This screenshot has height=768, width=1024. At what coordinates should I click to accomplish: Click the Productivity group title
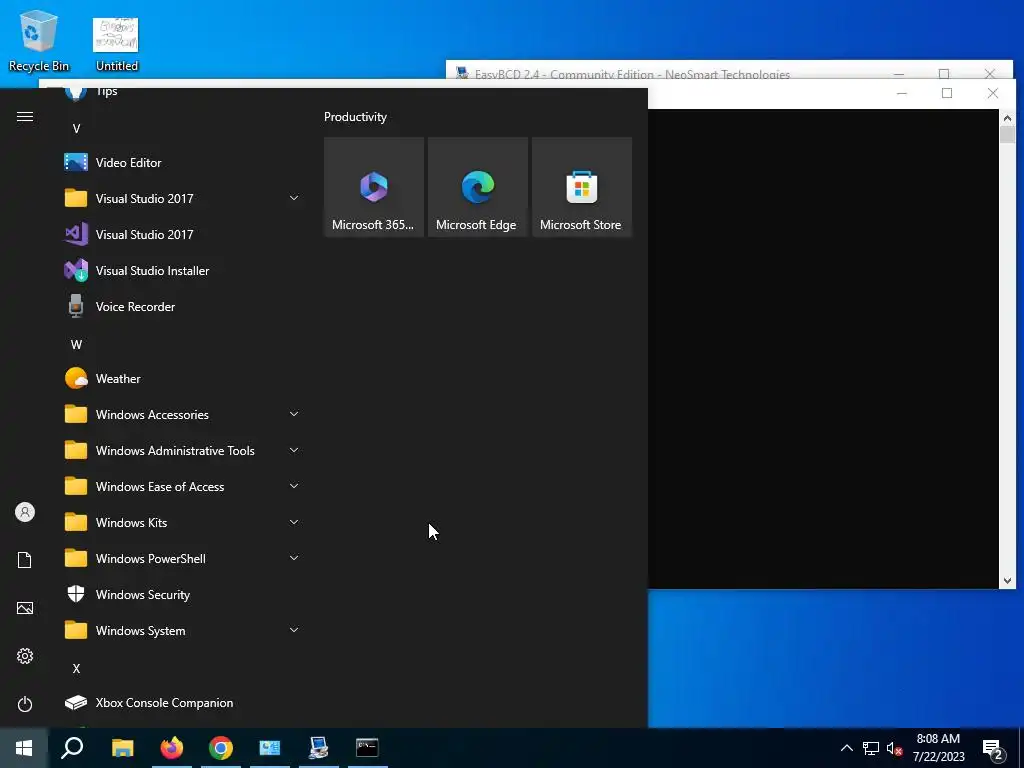point(355,117)
